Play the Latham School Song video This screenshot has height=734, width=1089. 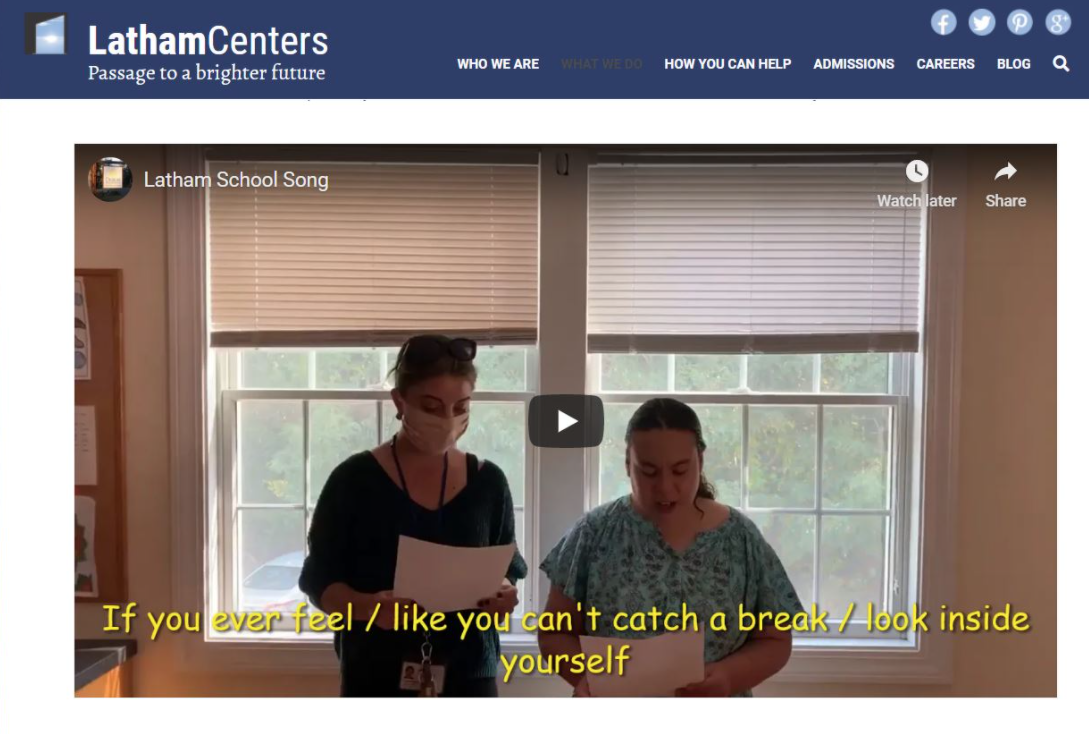565,421
